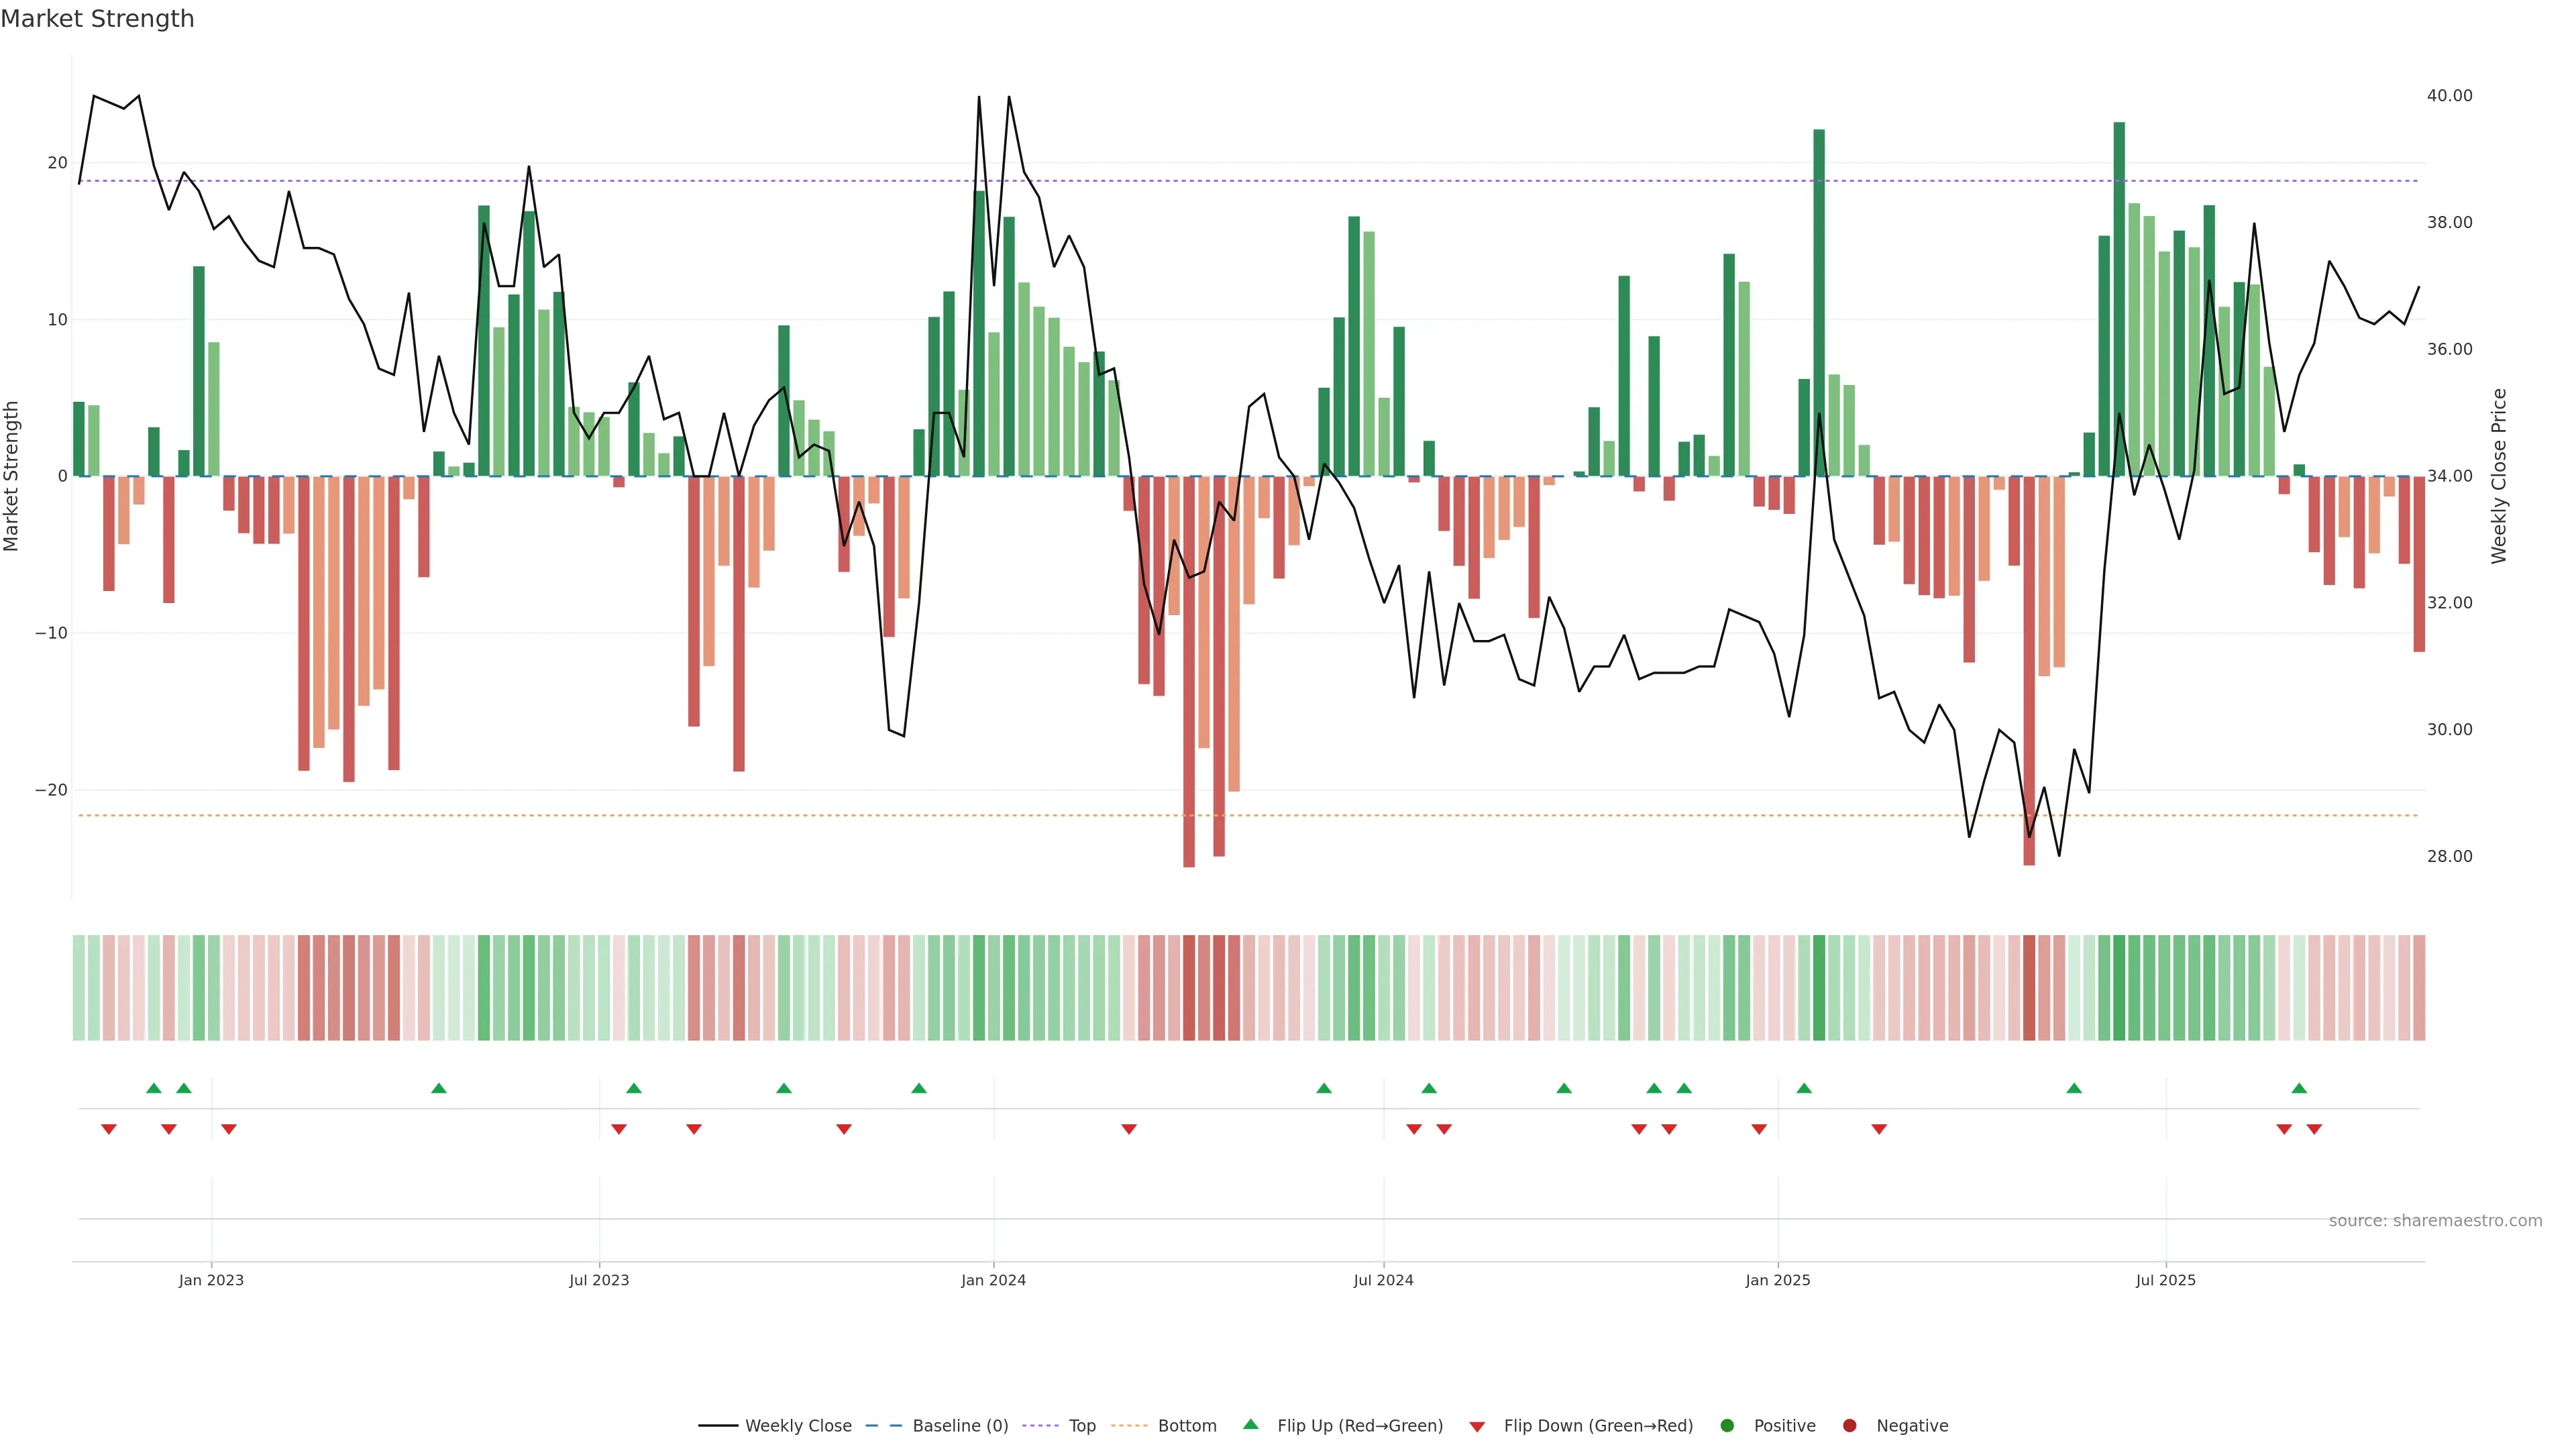Viewport: 2576px width, 1449px height.
Task: Click the Jul 2025 axis label
Action: coord(2165,1280)
